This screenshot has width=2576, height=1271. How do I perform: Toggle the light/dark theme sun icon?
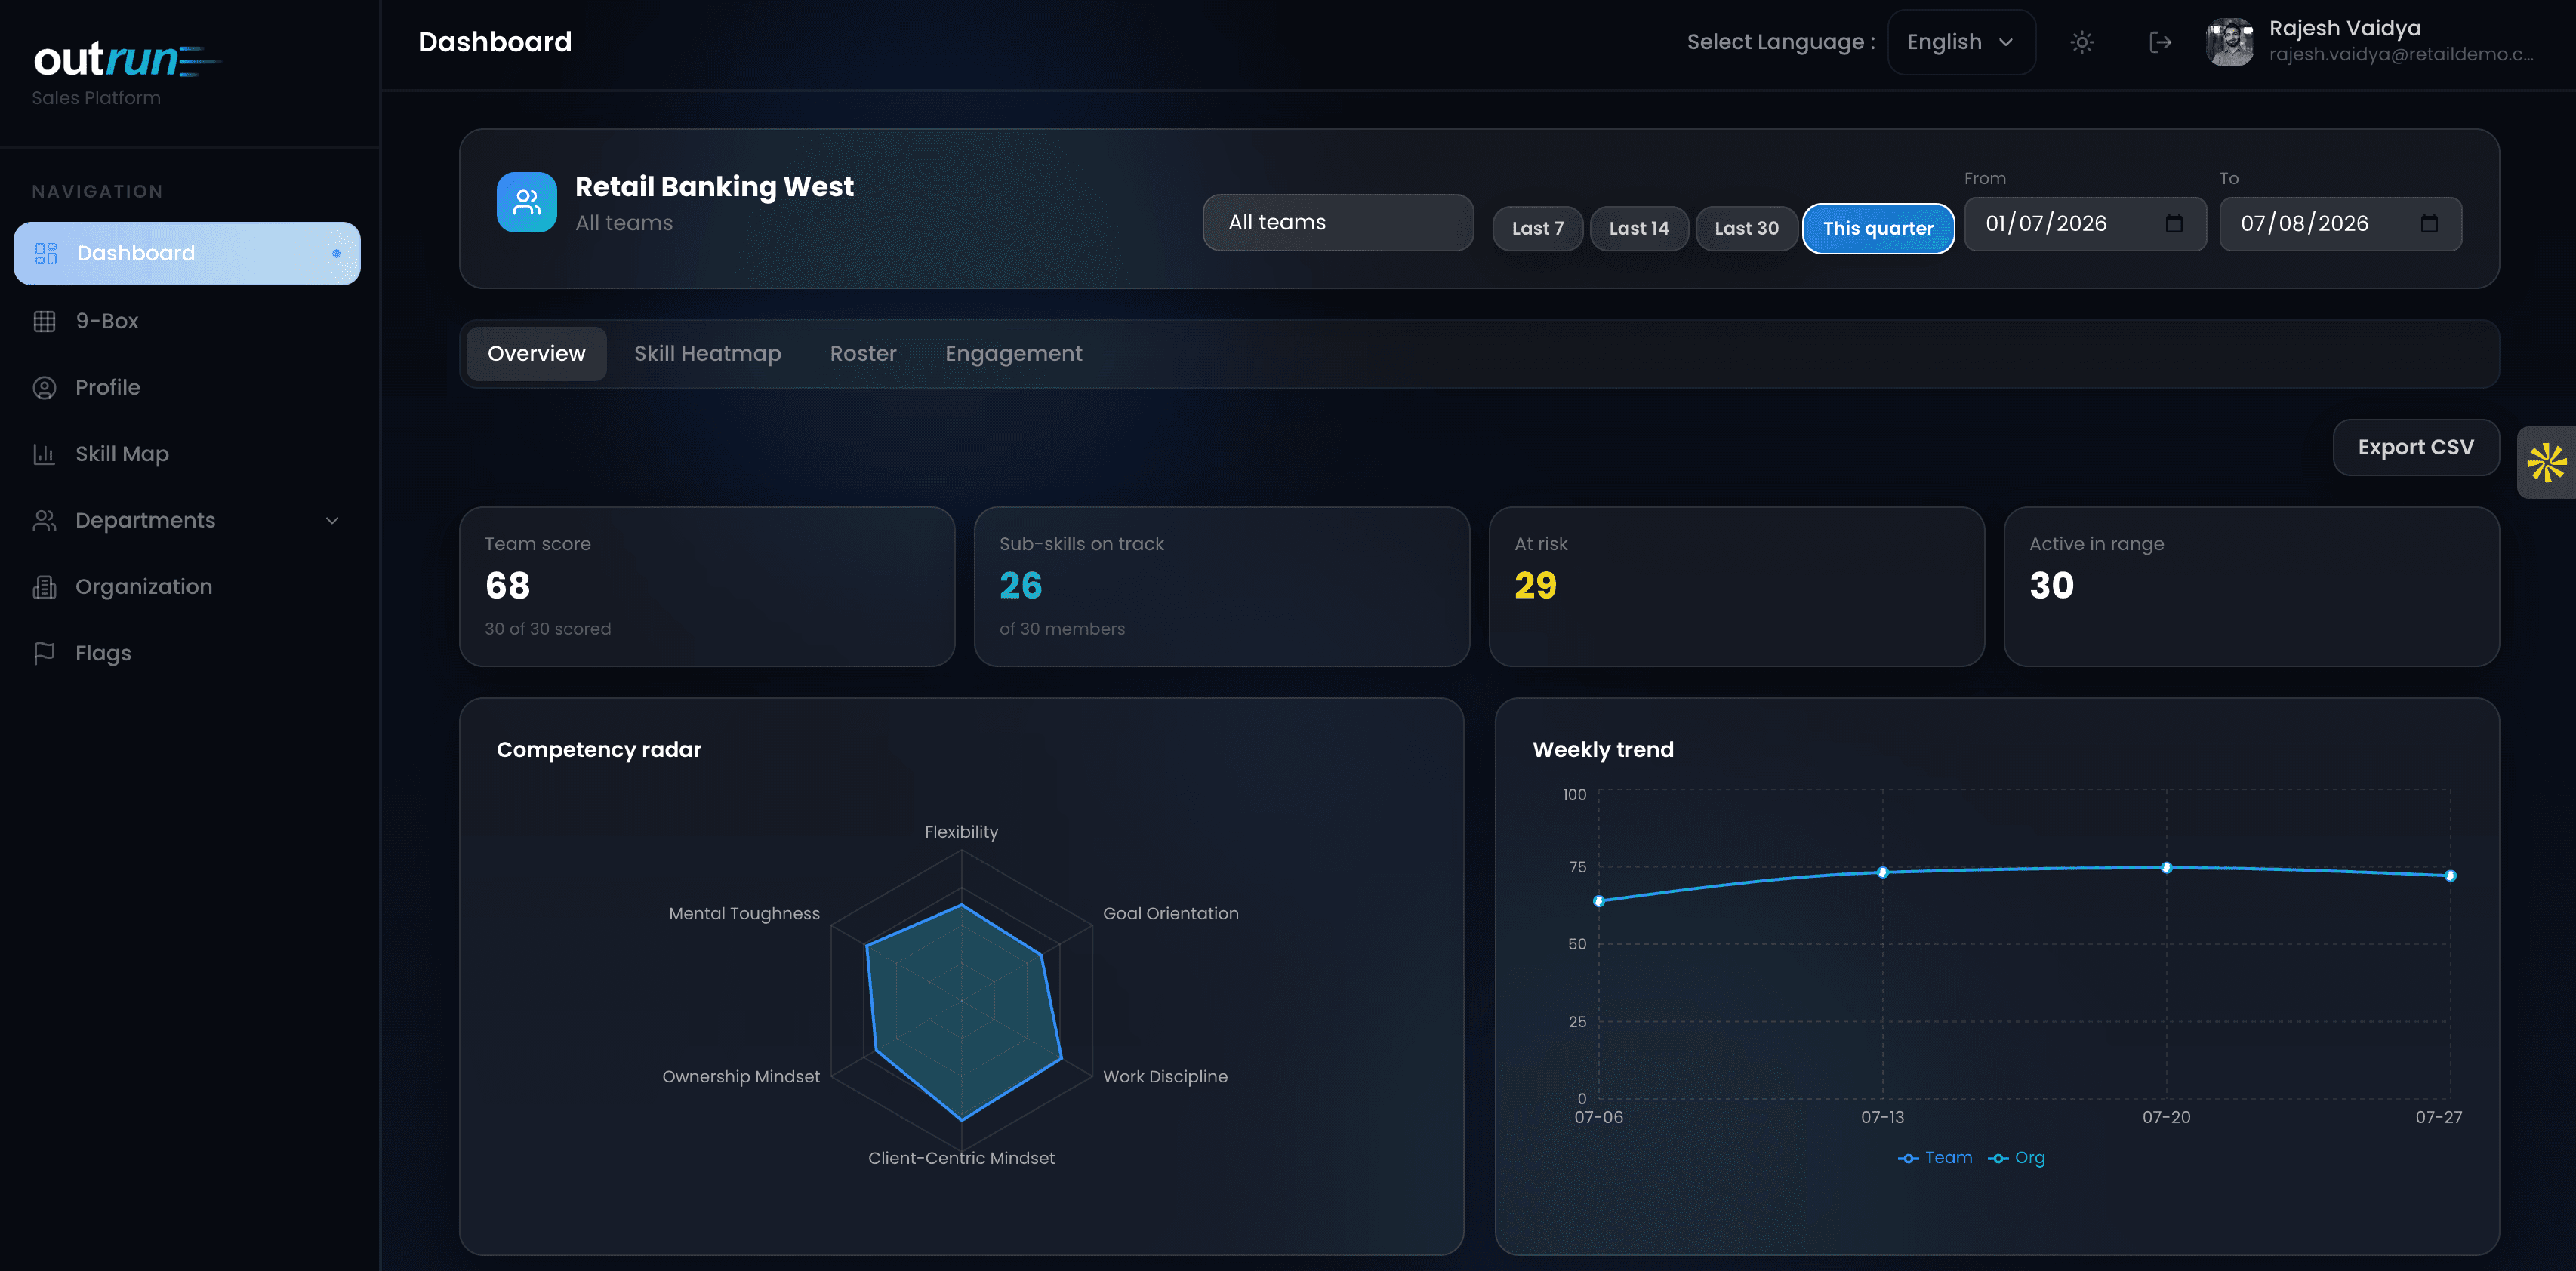point(2082,42)
